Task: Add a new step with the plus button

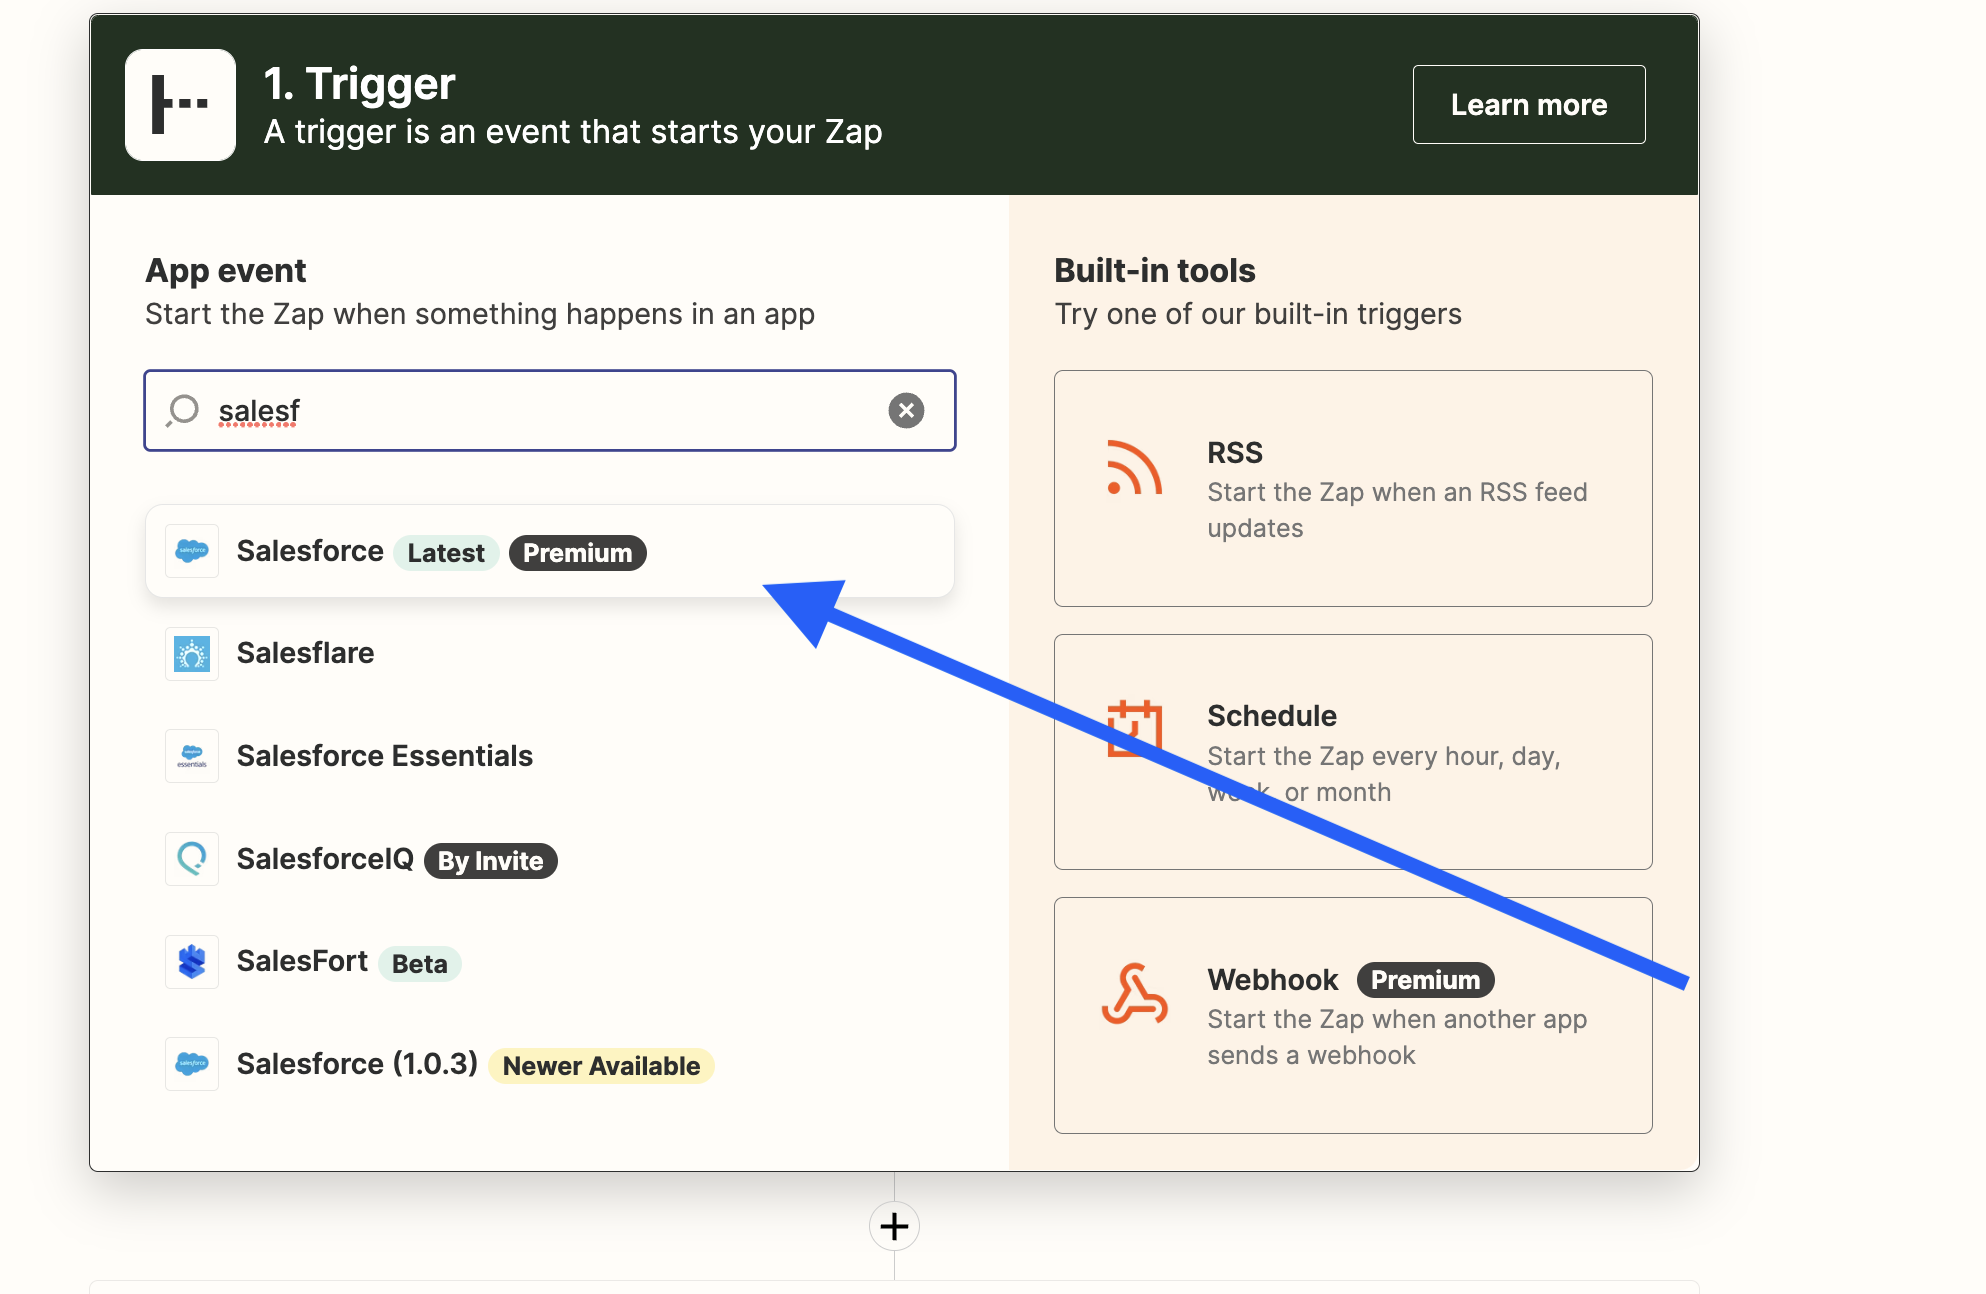Action: click(x=894, y=1226)
